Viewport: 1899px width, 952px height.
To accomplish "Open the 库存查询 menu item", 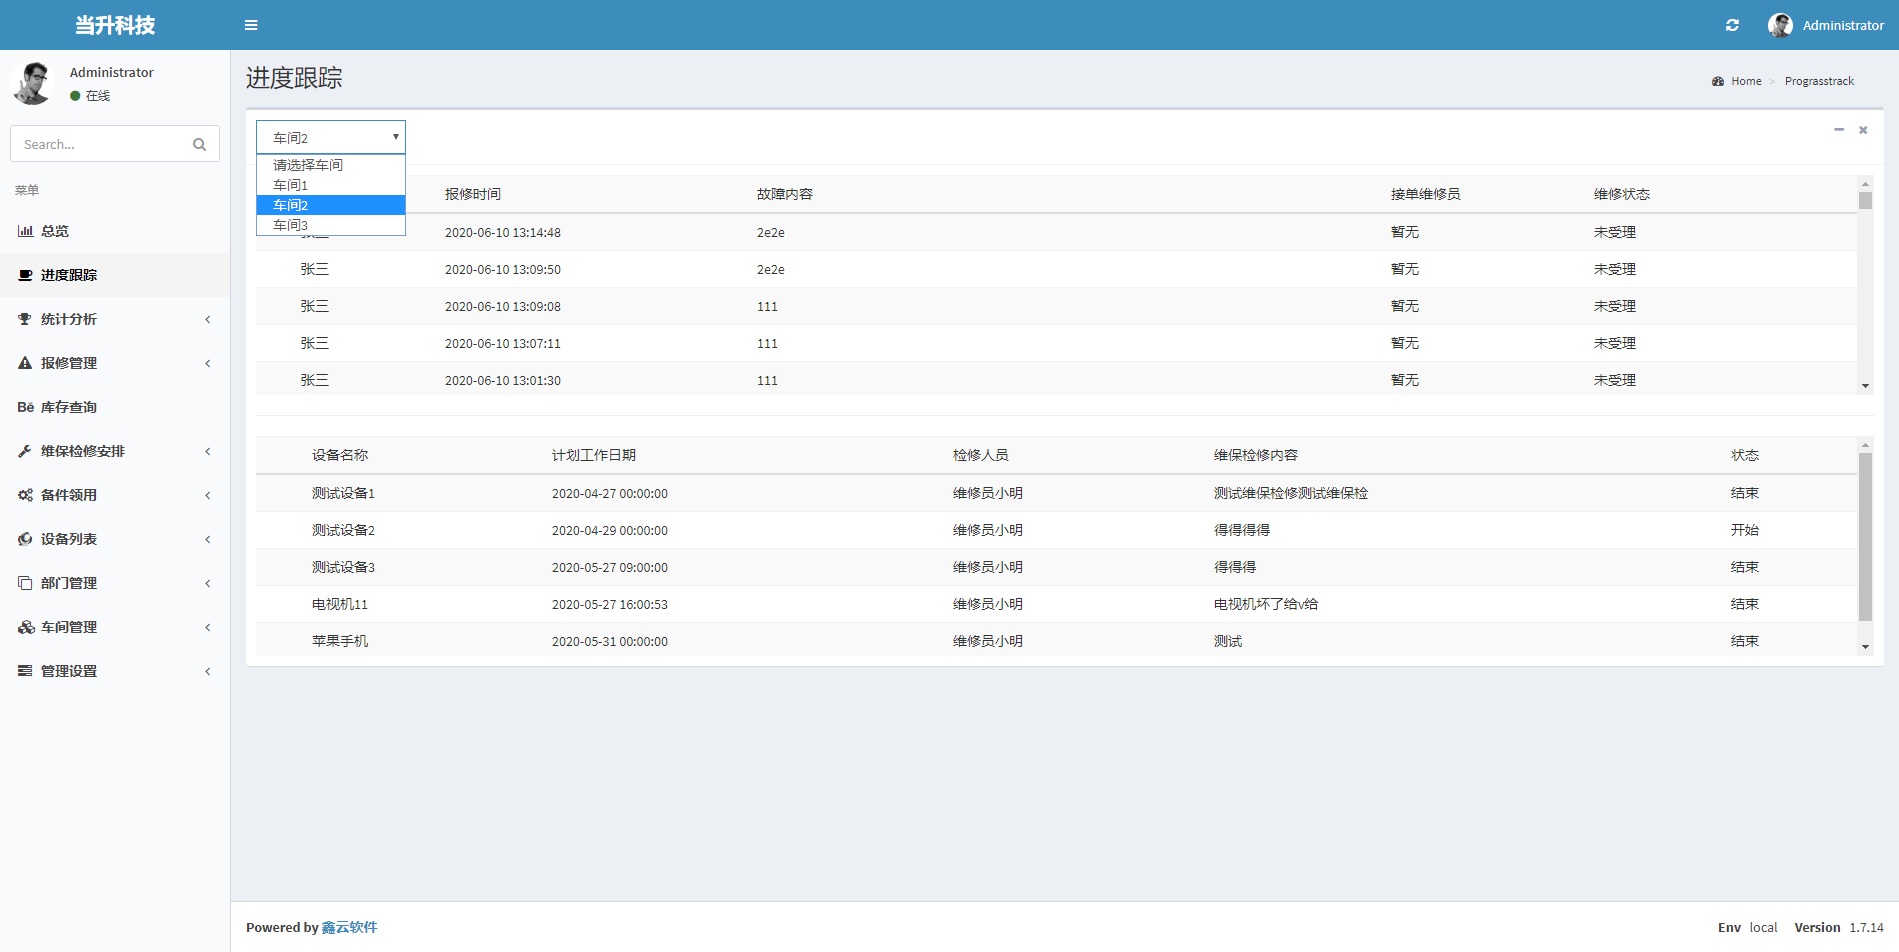I will (68, 407).
